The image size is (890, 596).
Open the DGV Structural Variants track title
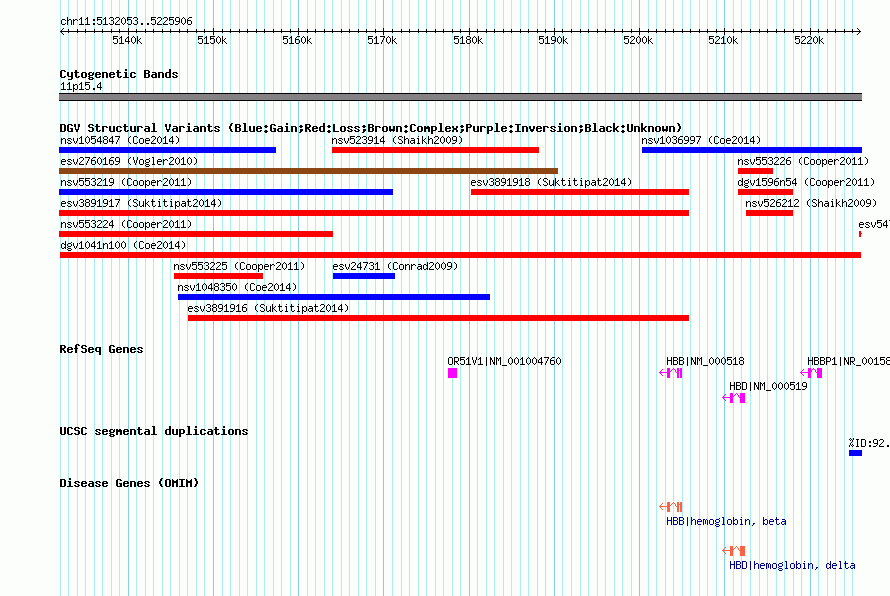tap(370, 128)
